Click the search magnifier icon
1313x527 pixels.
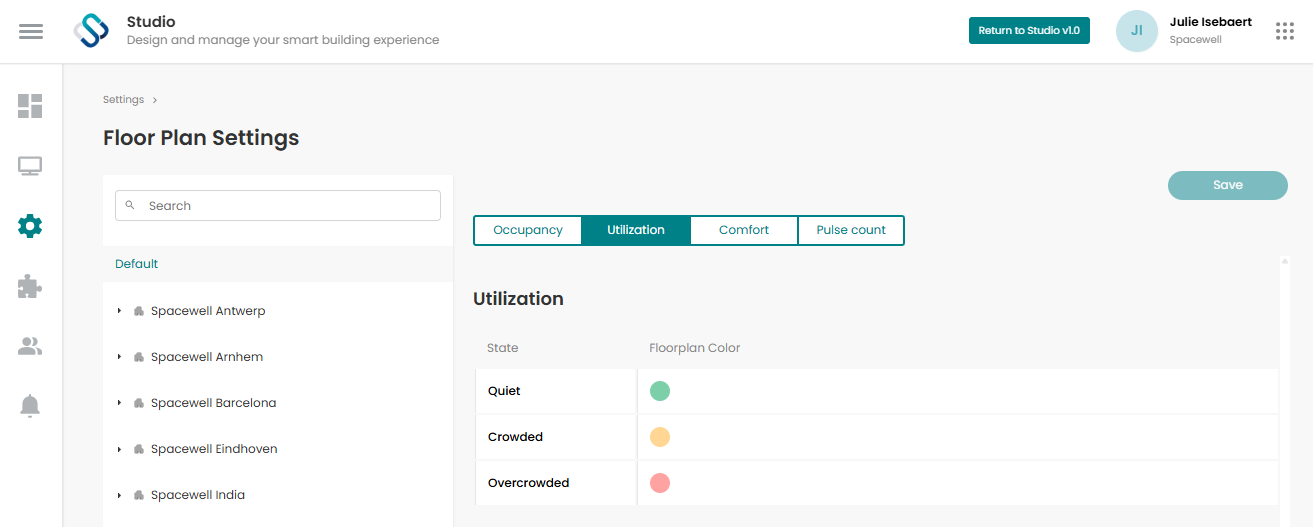pyautogui.click(x=130, y=205)
